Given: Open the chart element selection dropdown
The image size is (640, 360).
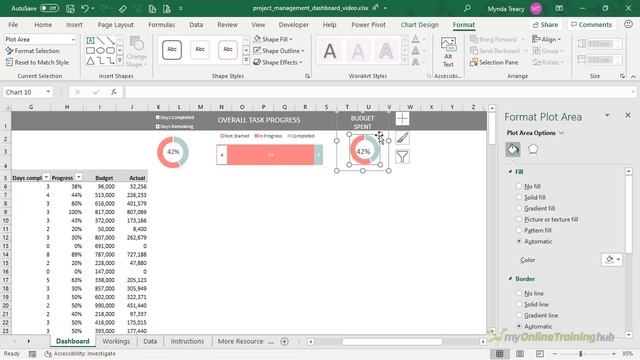Looking at the screenshot, I should [73, 40].
